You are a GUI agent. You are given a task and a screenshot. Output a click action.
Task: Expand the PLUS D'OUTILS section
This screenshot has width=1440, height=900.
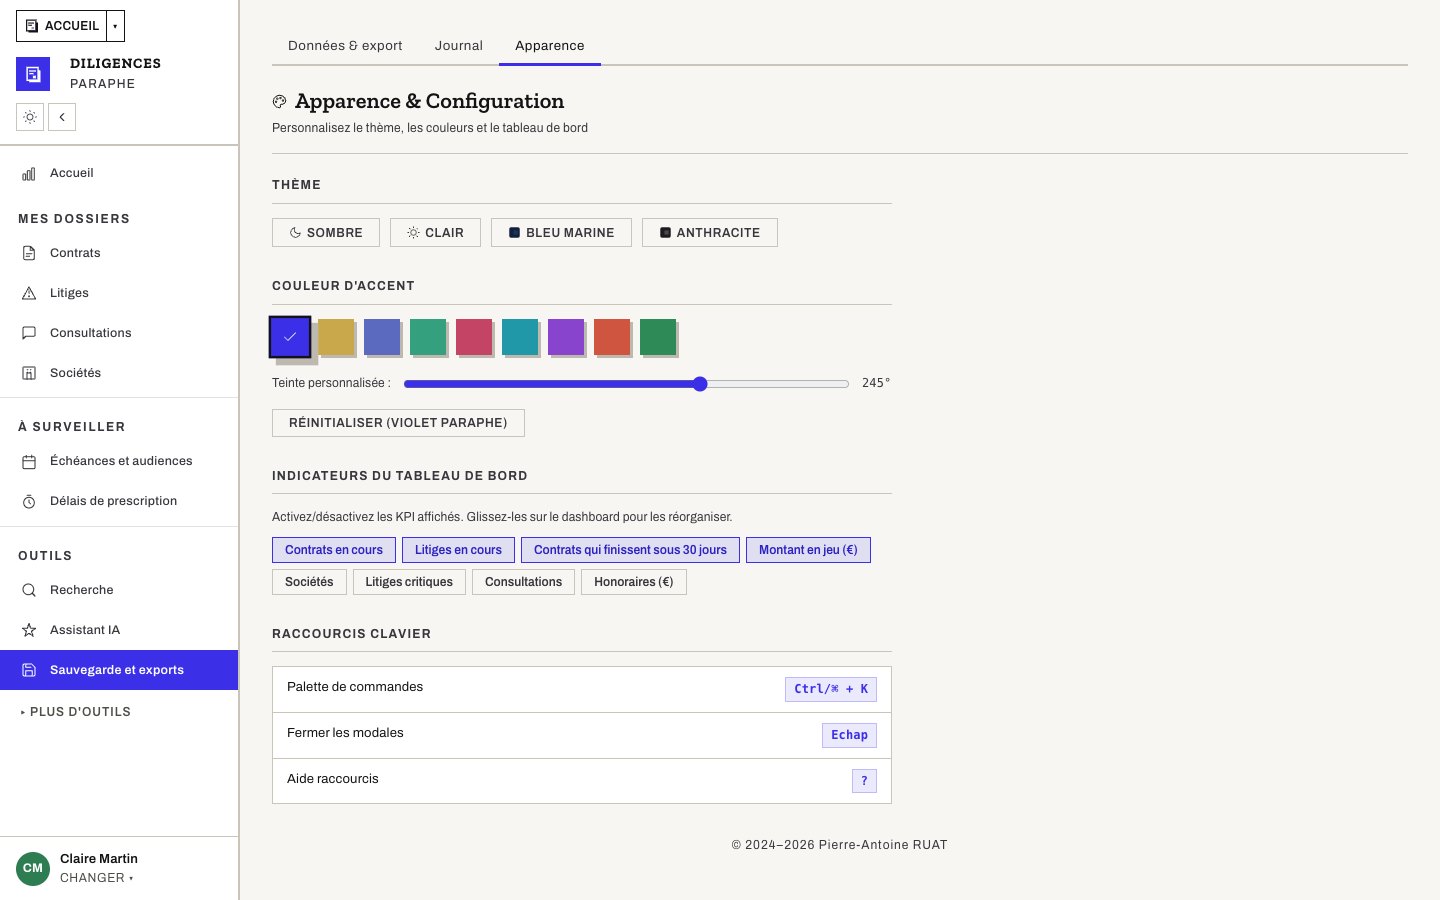(76, 712)
